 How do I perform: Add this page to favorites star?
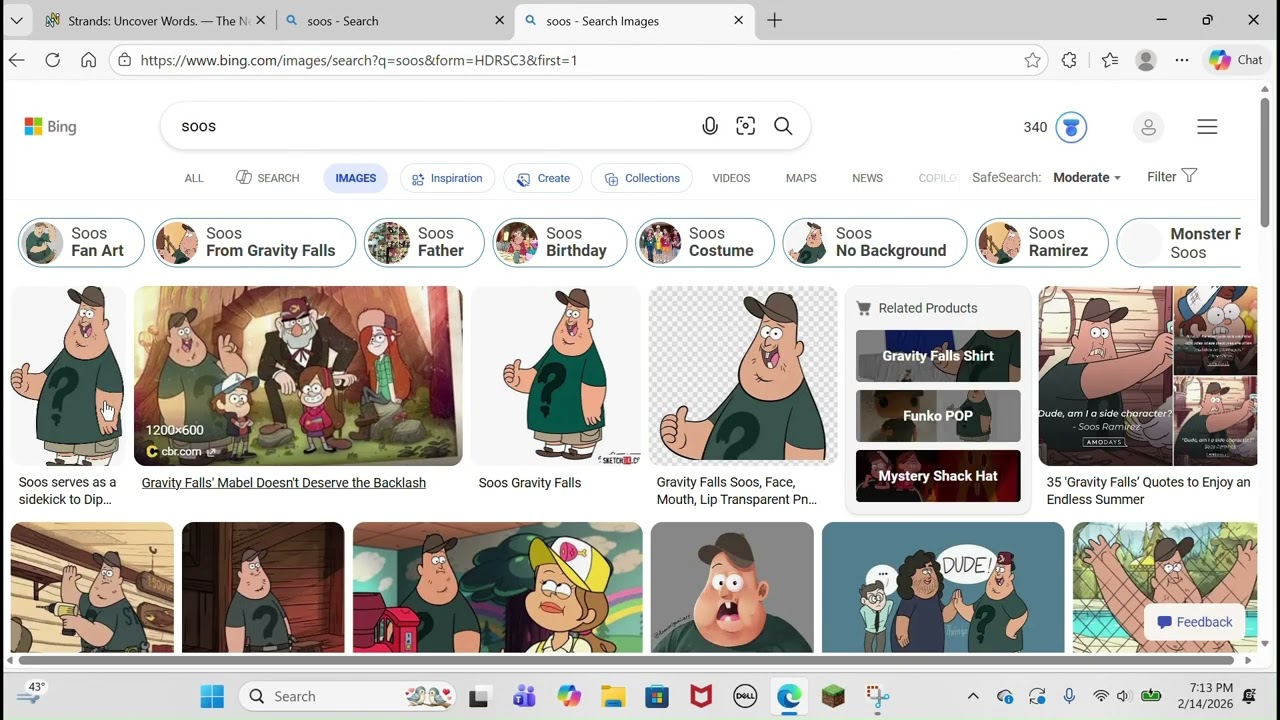click(x=1033, y=60)
